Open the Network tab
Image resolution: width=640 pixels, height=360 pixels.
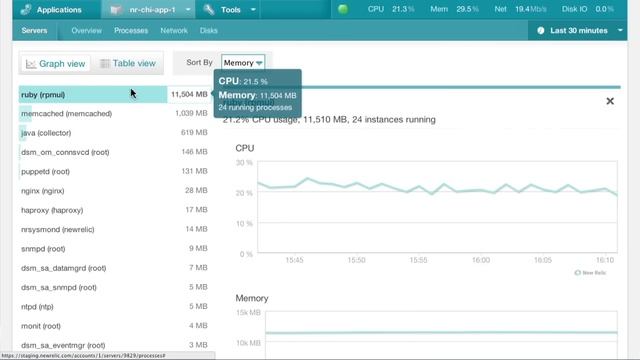[x=174, y=31]
